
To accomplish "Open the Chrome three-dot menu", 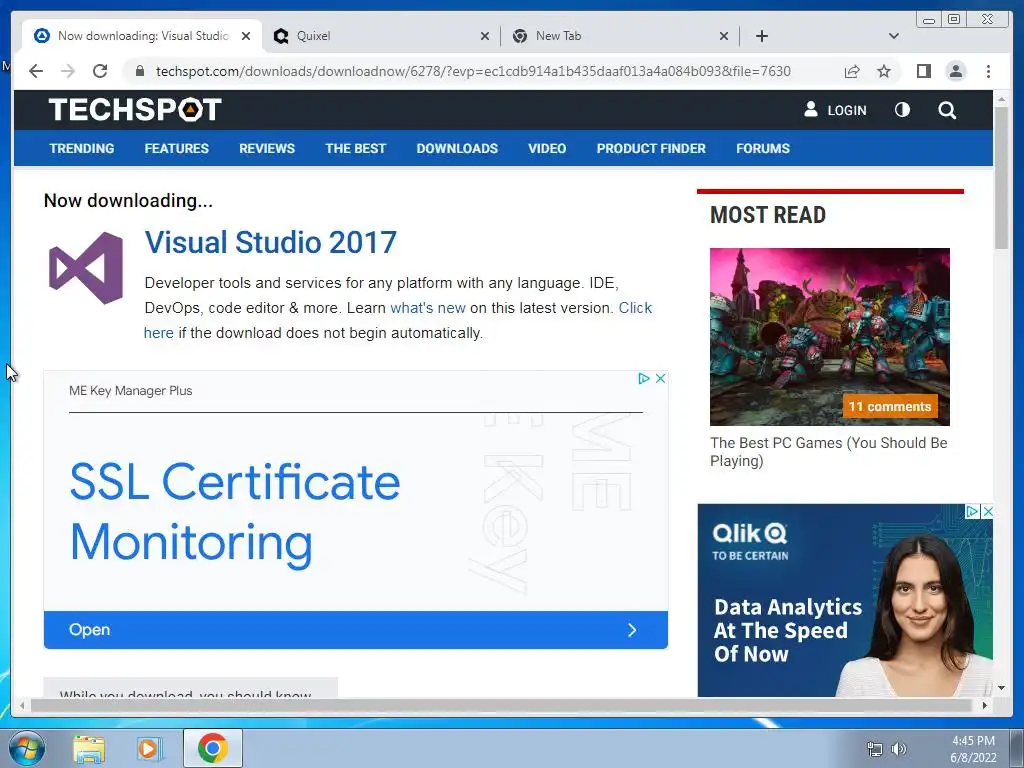I will click(x=988, y=71).
